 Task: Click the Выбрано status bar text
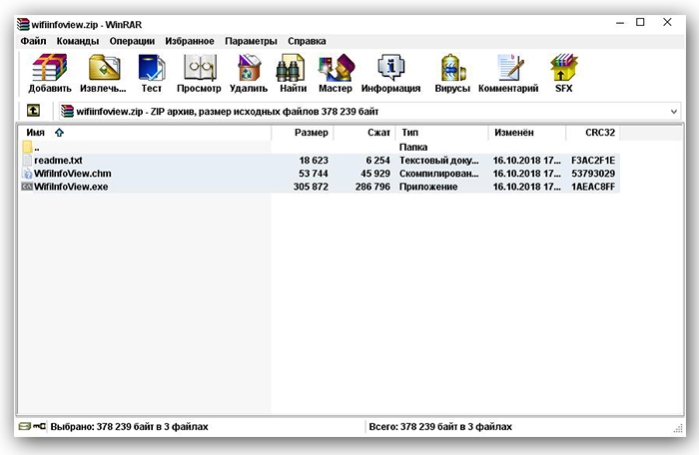tap(129, 426)
